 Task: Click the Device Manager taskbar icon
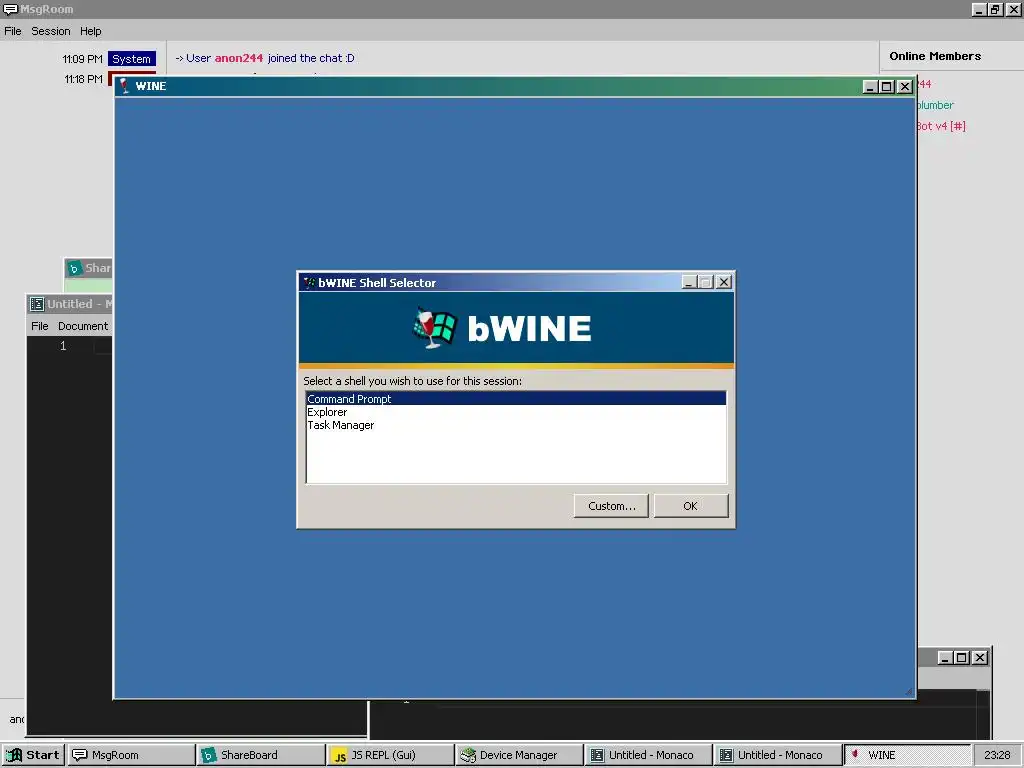(x=468, y=756)
